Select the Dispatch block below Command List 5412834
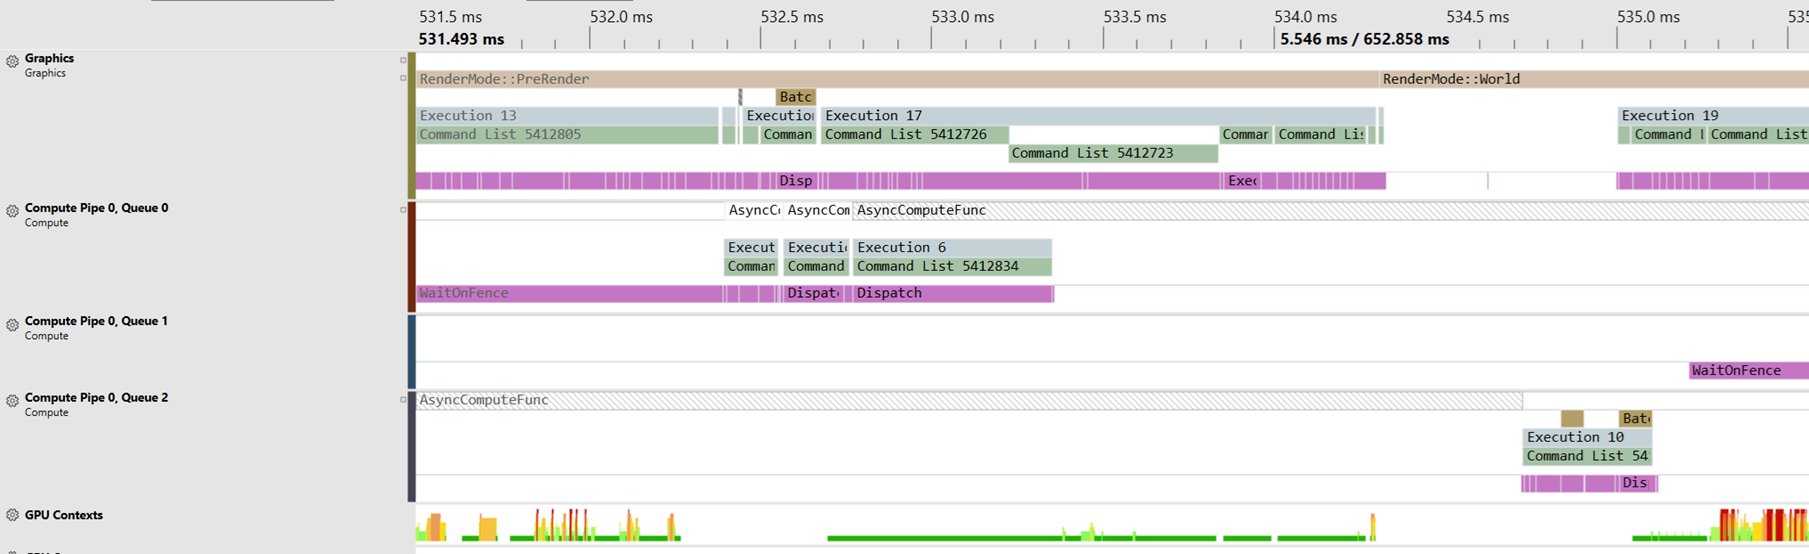Screen dimensions: 1809x554 pos(952,293)
